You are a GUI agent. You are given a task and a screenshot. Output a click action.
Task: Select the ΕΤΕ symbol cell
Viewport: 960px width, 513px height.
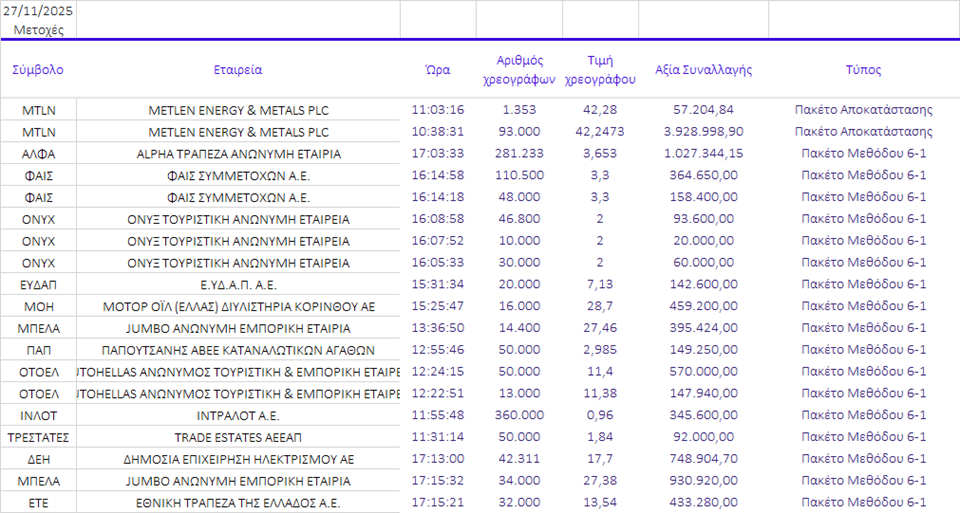(x=39, y=503)
